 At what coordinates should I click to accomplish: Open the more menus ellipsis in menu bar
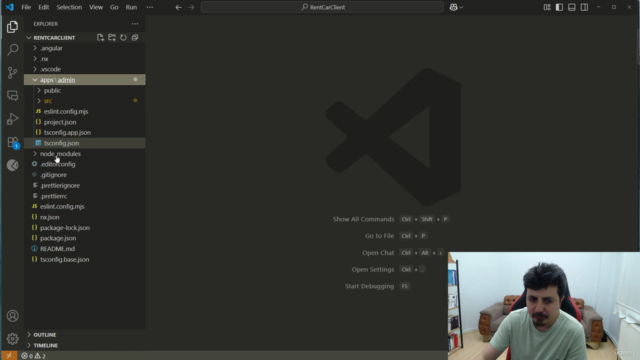pyautogui.click(x=150, y=7)
